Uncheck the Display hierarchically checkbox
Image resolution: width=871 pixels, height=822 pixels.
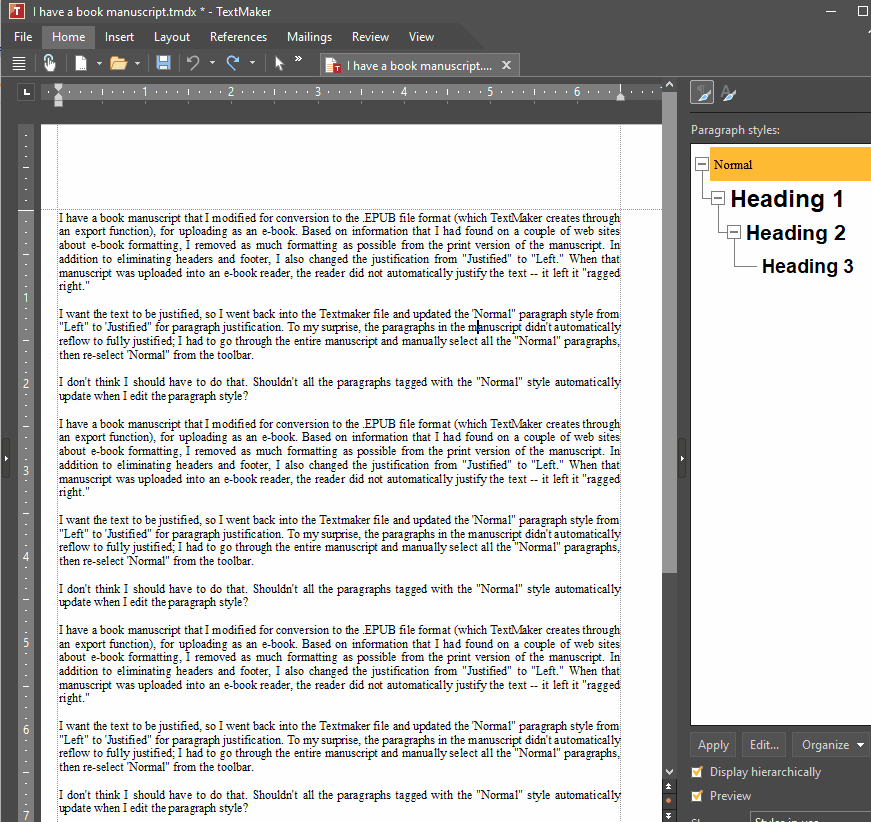pos(698,772)
